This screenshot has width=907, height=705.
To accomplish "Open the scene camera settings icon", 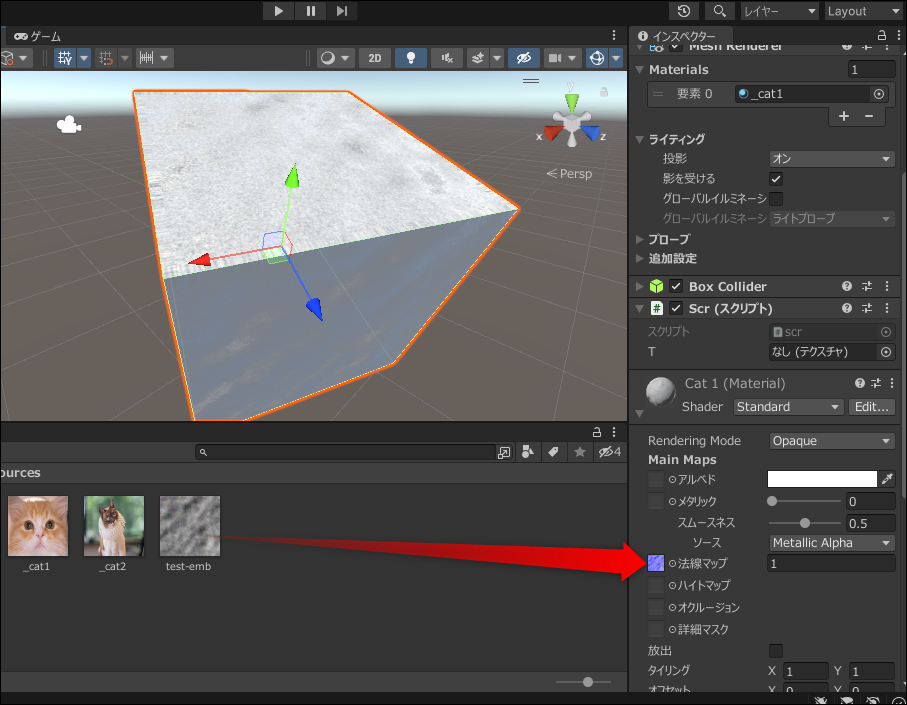I will [555, 58].
